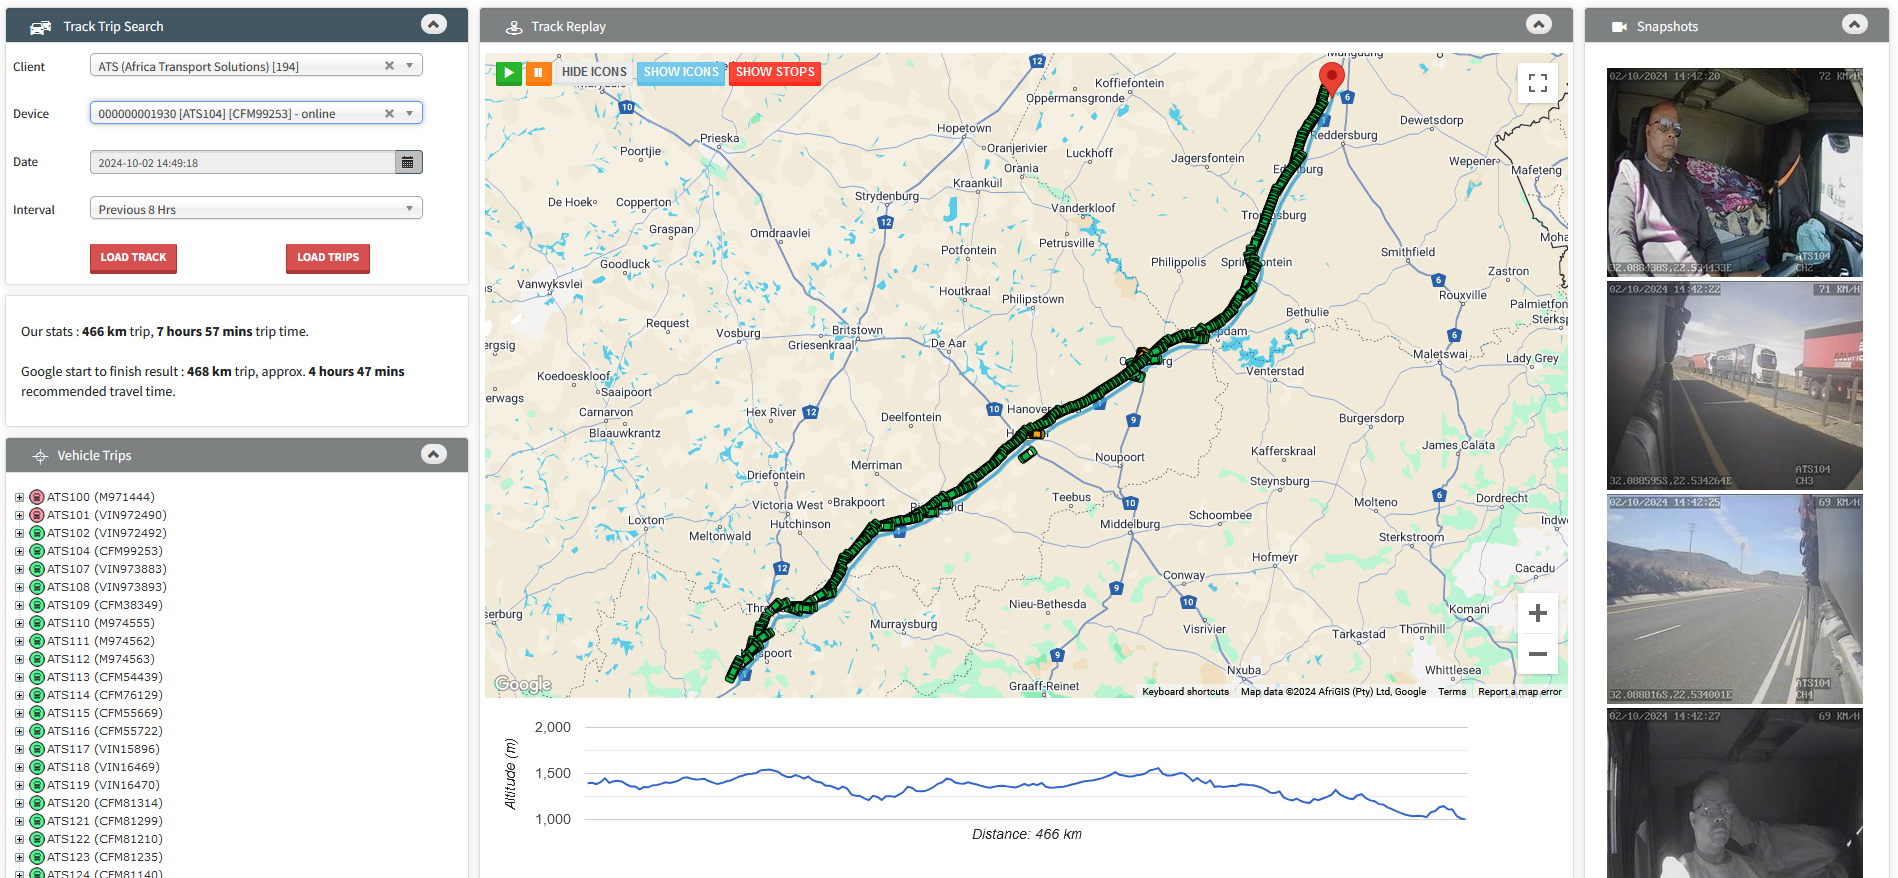Click ATS101 red vehicle status icon

point(37,515)
